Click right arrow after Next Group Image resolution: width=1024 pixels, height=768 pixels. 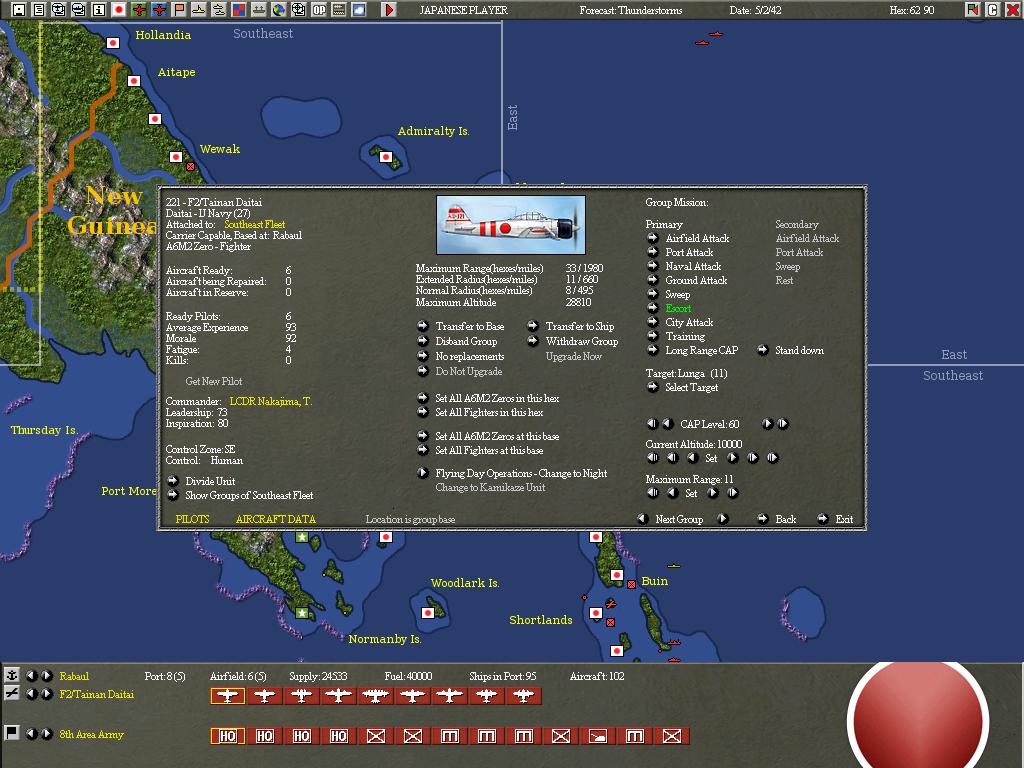pos(722,519)
